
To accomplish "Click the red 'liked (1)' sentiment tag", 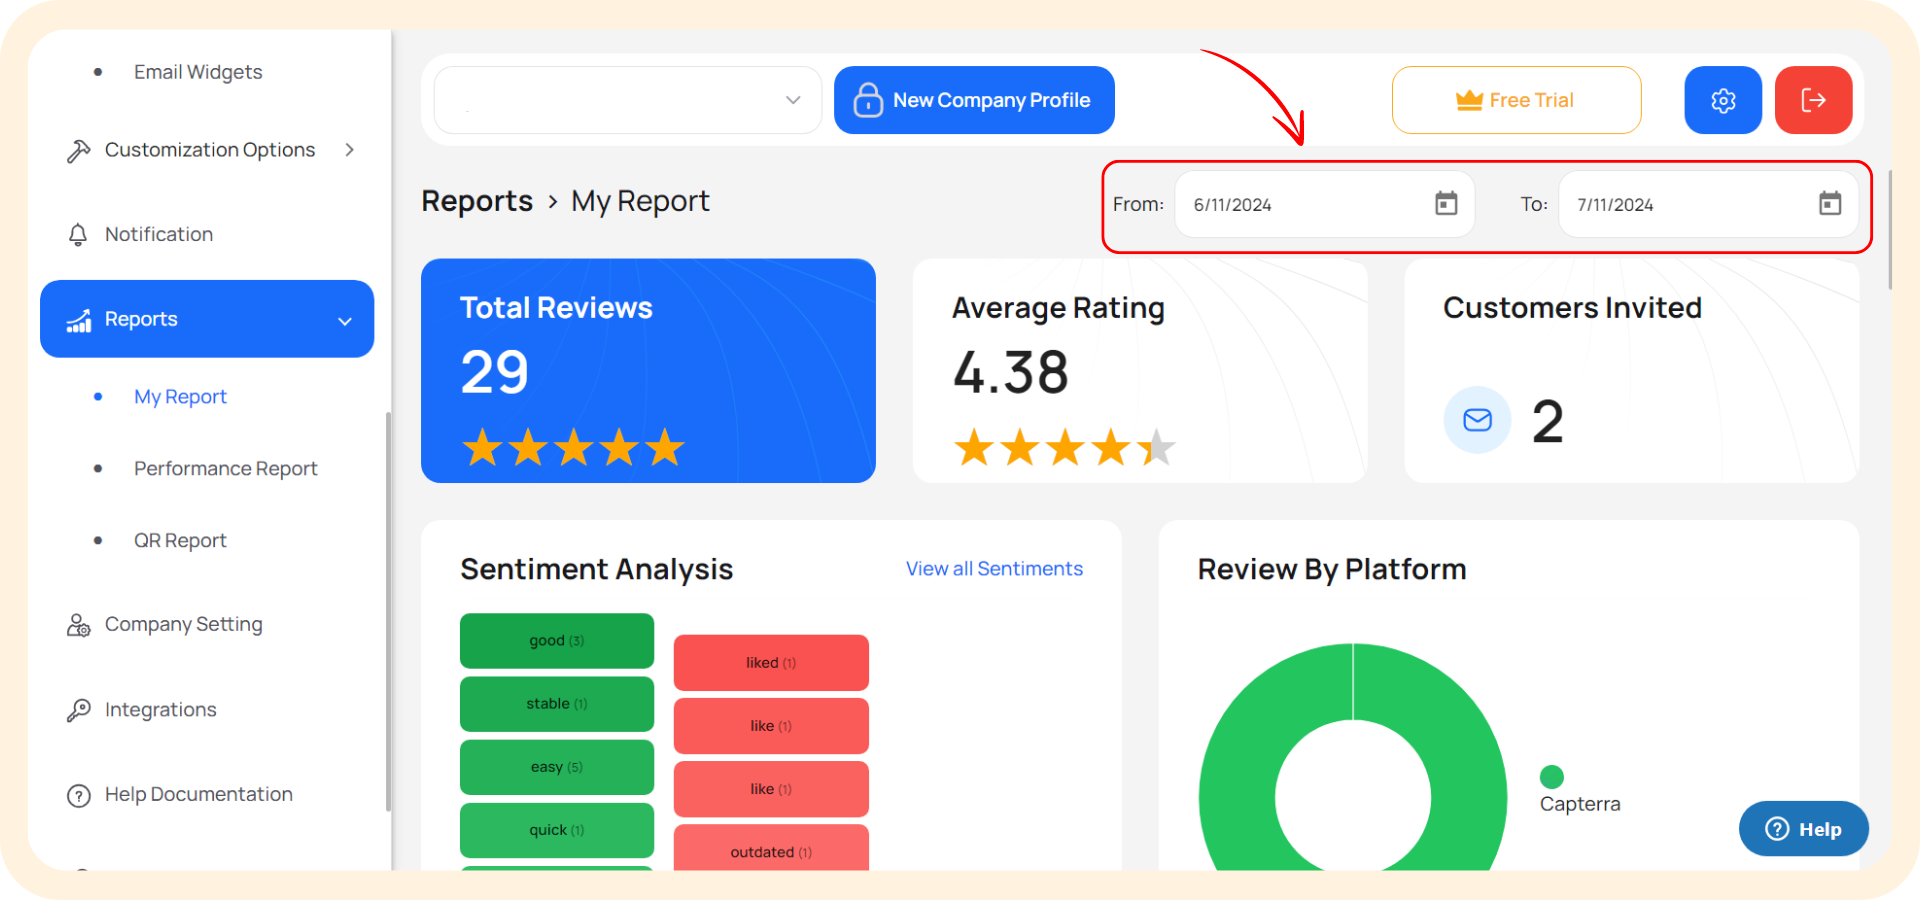I will click(771, 663).
